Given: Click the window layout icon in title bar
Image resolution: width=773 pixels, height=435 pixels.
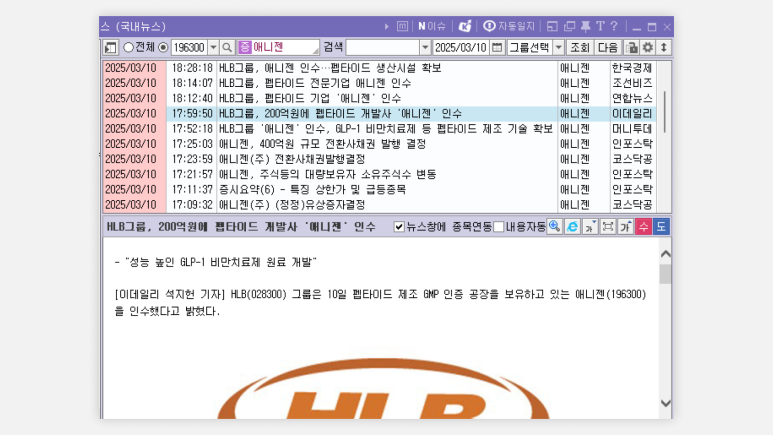Looking at the screenshot, I should pos(552,27).
